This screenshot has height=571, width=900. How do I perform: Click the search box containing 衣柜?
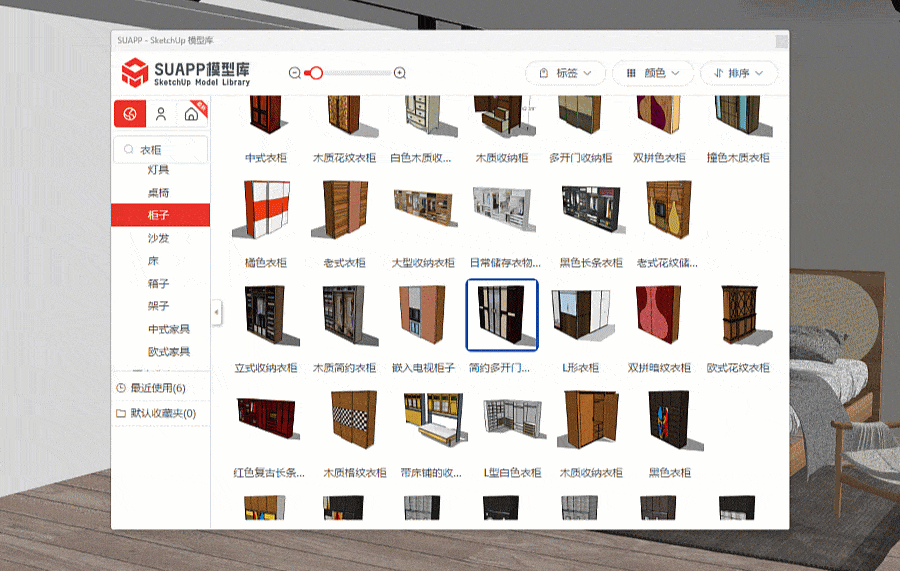click(x=161, y=150)
